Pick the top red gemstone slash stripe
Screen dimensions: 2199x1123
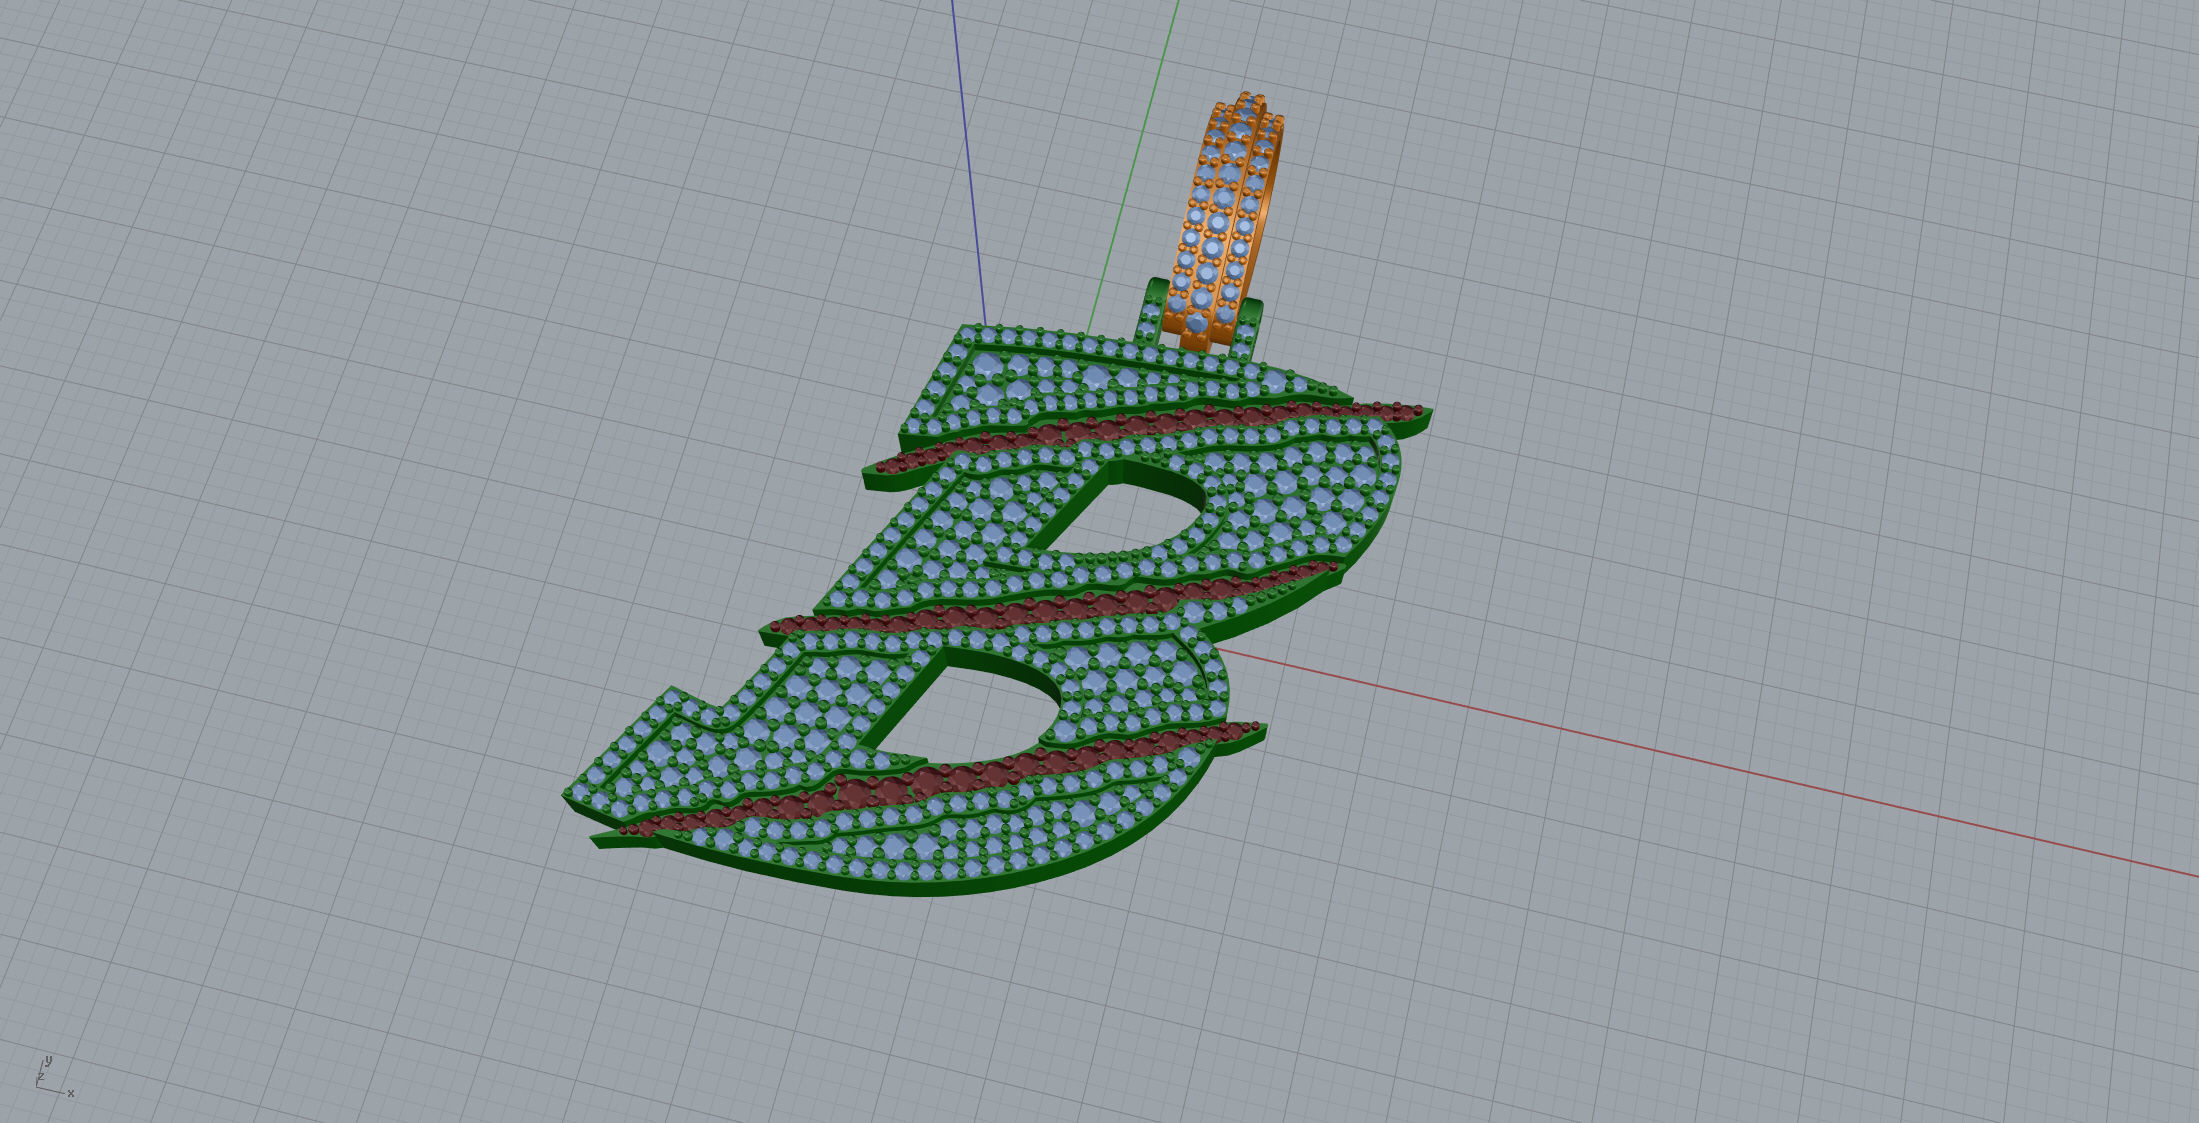coord(1150,432)
